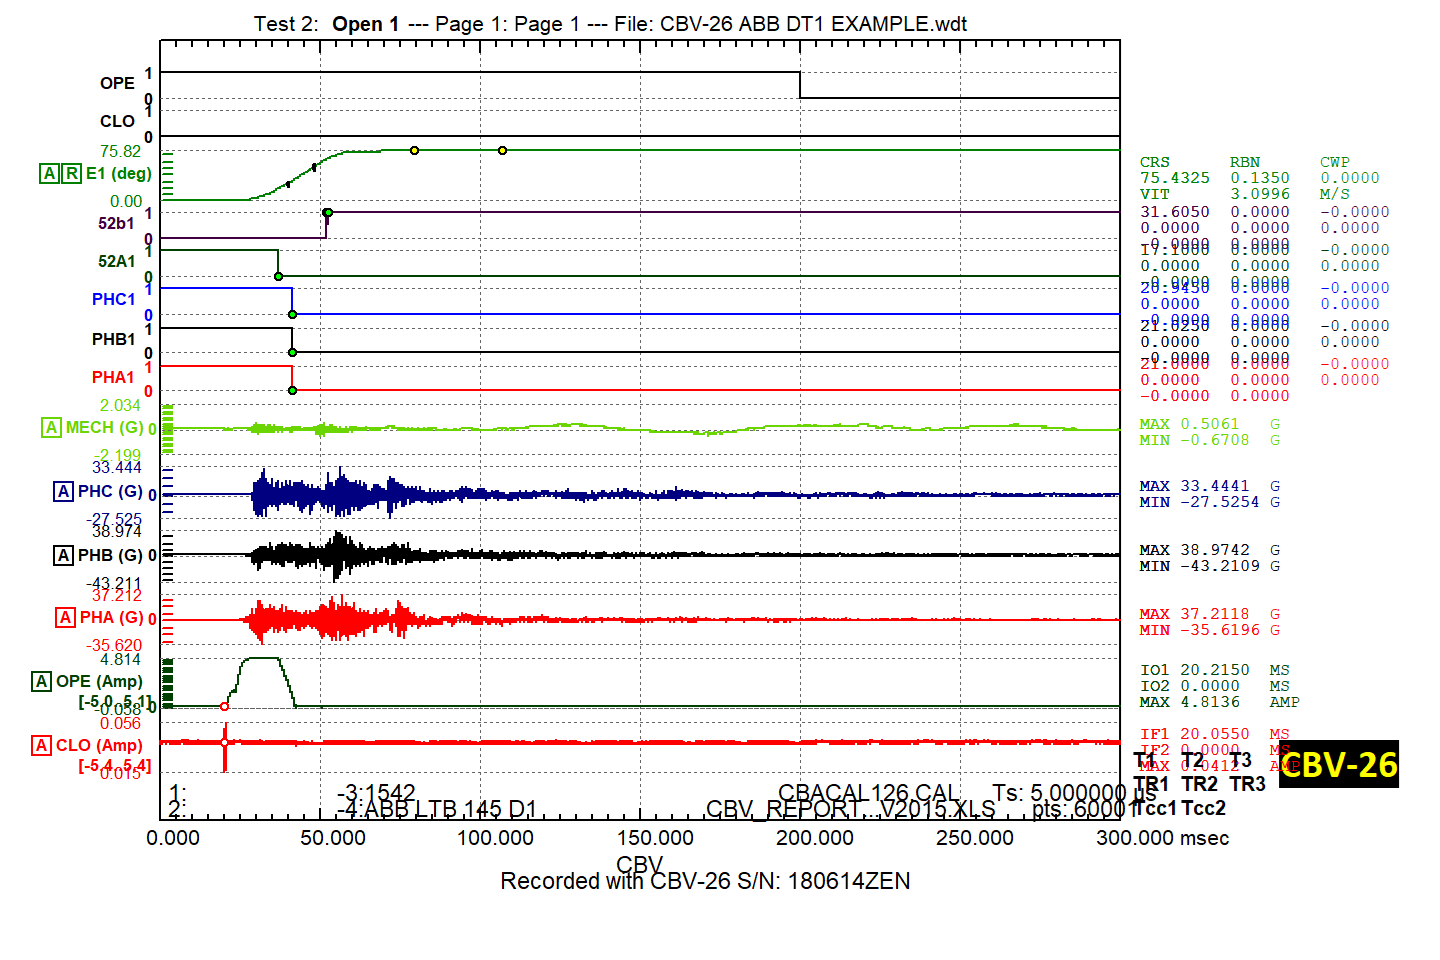The height and width of the screenshot is (960, 1440).
Task: Click the TR2 label
Action: [1199, 784]
